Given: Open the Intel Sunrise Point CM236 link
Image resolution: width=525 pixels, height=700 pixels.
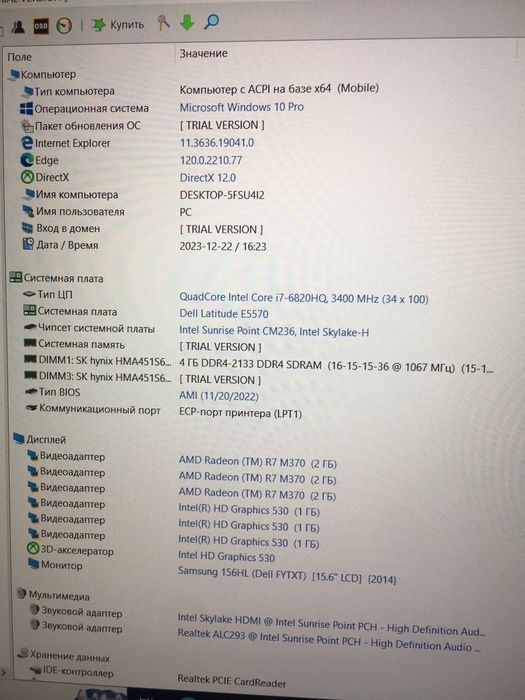Looking at the screenshot, I should [274, 331].
